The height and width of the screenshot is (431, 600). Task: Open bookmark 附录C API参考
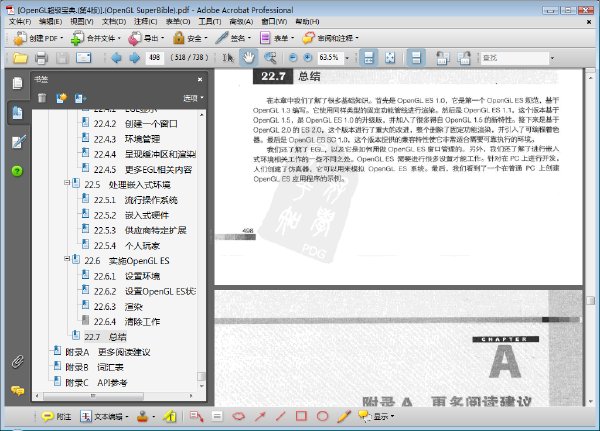96,382
